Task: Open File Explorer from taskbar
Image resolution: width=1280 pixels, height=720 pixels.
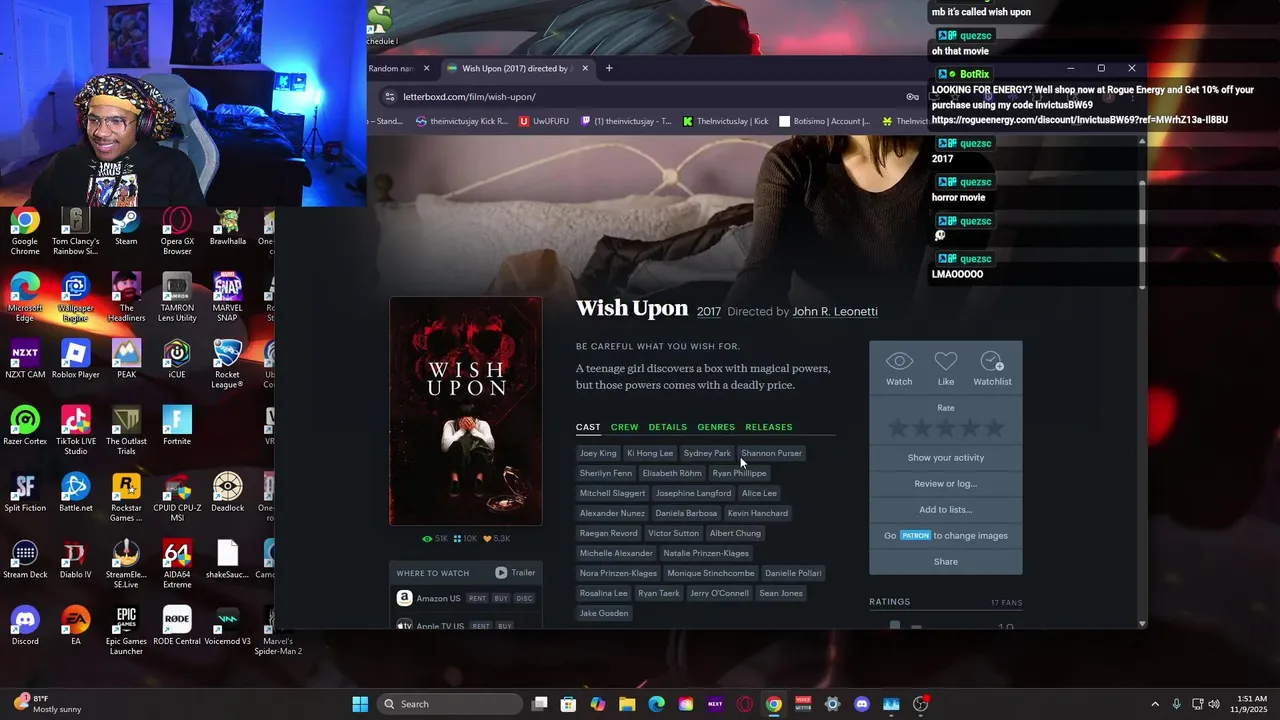Action: point(627,704)
